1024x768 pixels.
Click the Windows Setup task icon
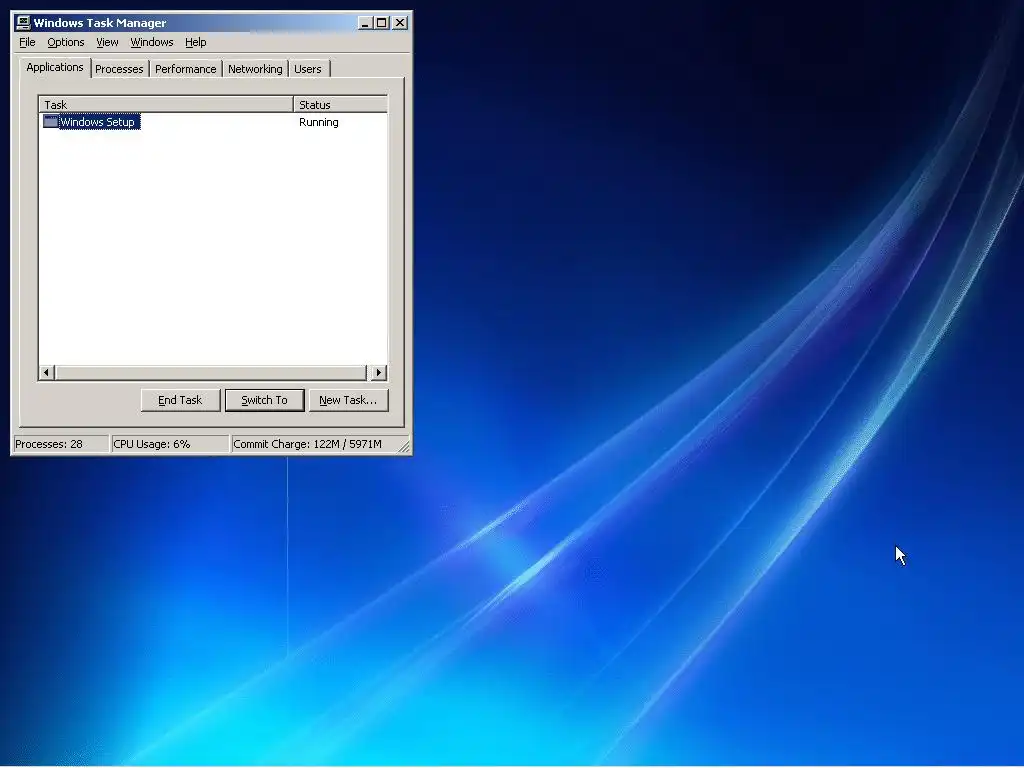point(51,122)
